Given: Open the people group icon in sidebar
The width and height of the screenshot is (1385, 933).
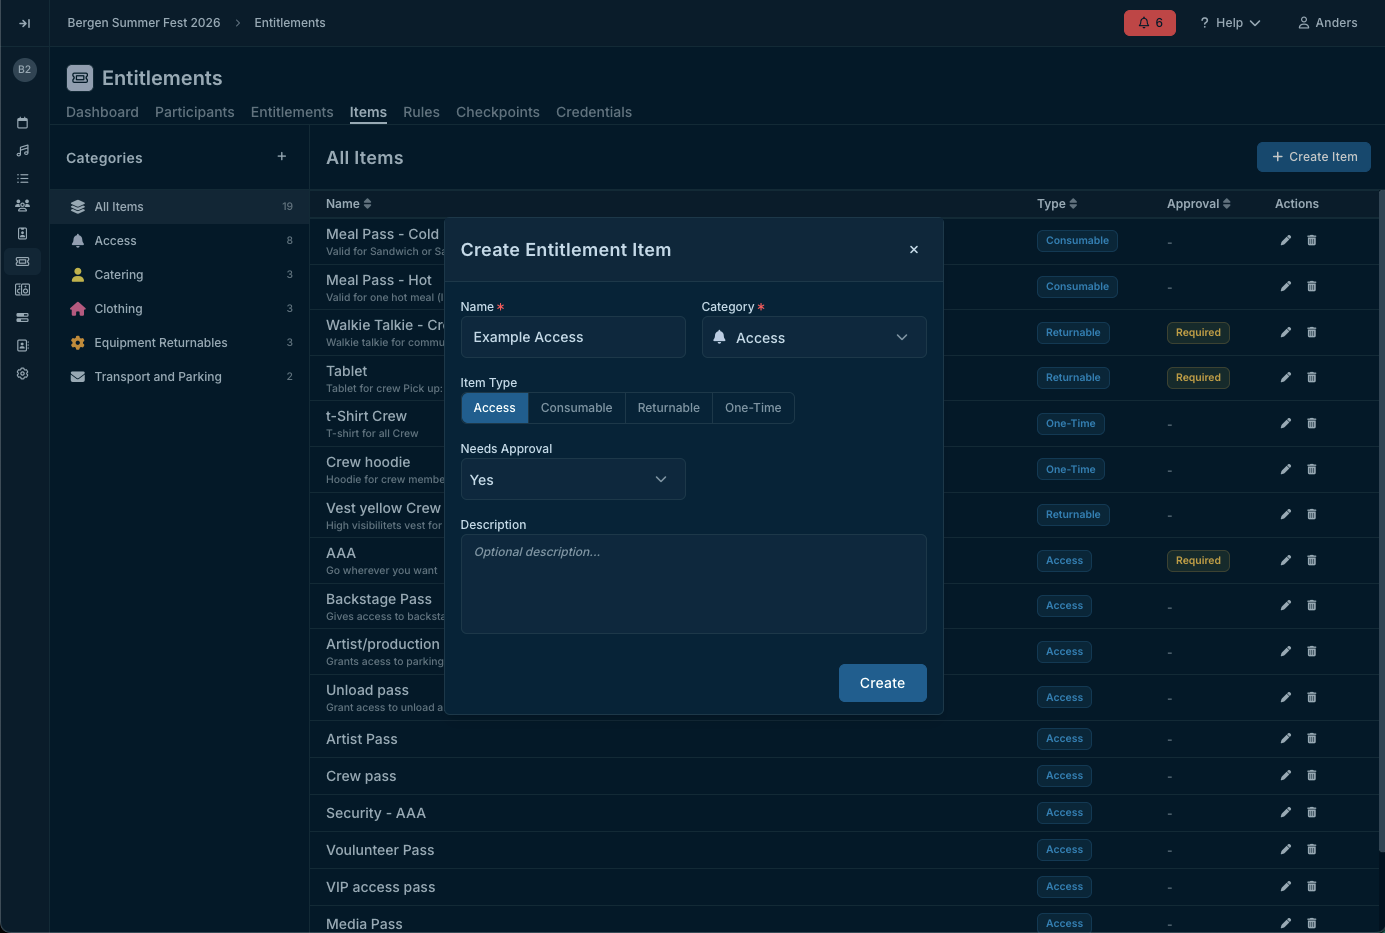Looking at the screenshot, I should (x=23, y=205).
